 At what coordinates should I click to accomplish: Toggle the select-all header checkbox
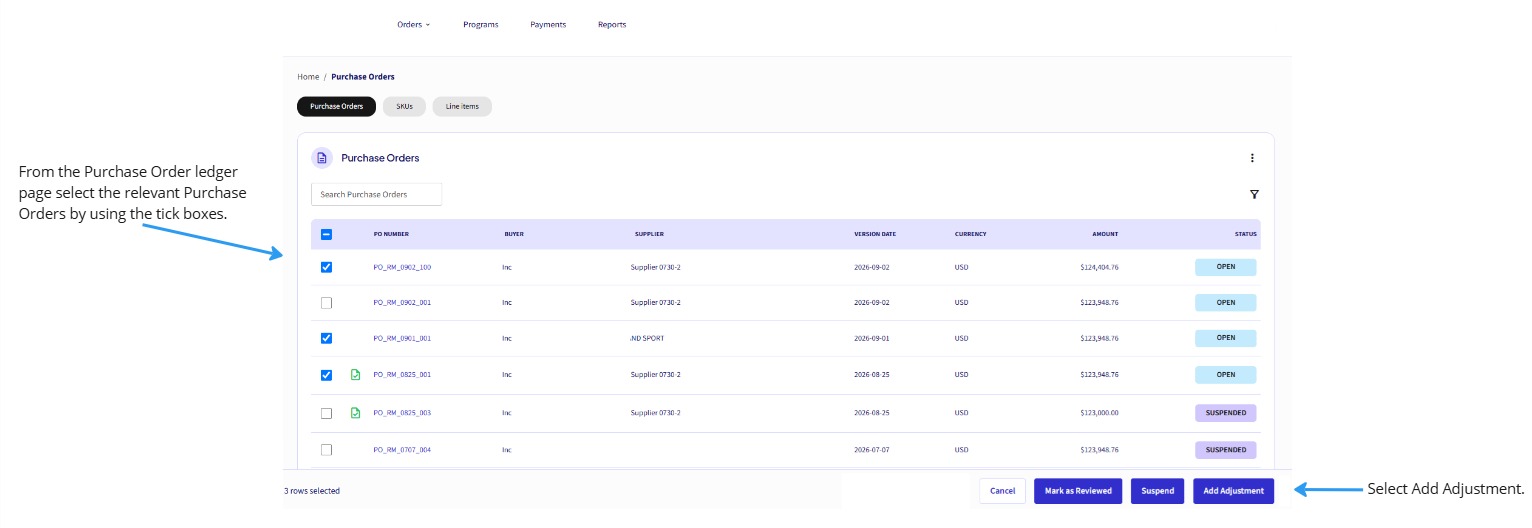(326, 235)
